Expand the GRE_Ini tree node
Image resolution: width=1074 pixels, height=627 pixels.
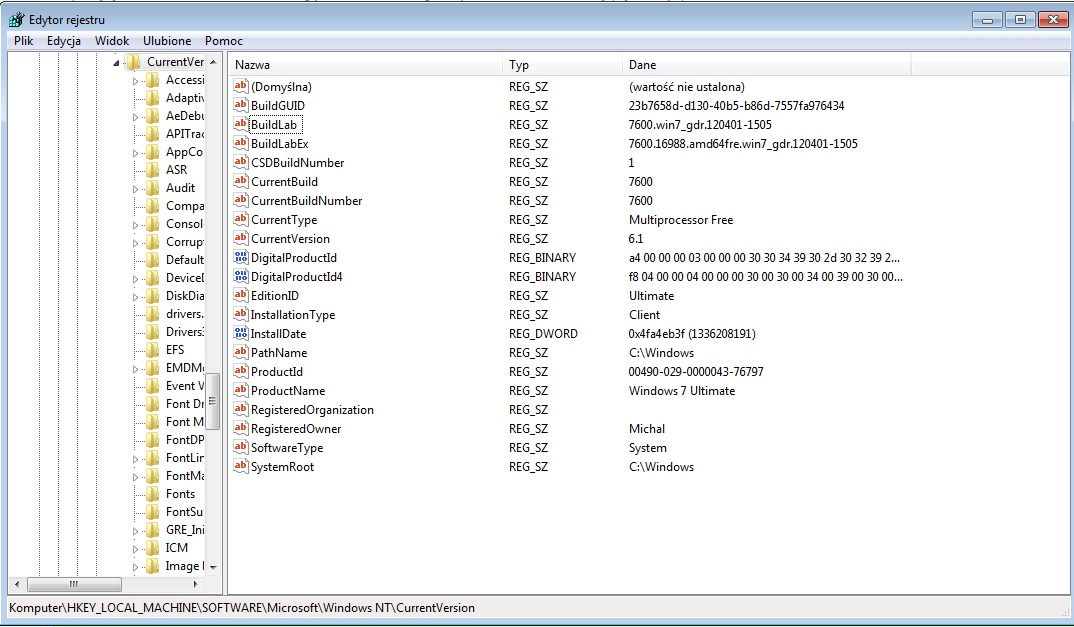(x=135, y=531)
